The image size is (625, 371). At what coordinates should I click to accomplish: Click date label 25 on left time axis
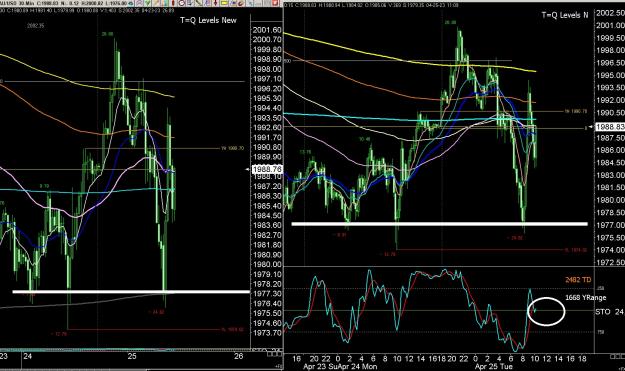(132, 356)
